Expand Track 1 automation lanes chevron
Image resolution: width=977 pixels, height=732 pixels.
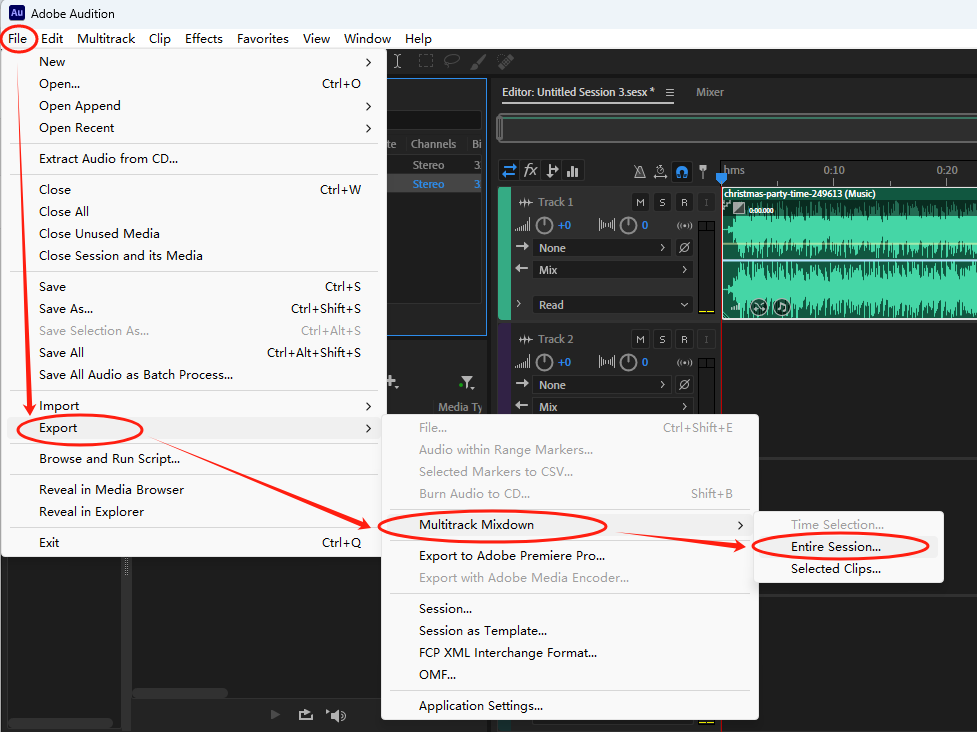point(518,304)
